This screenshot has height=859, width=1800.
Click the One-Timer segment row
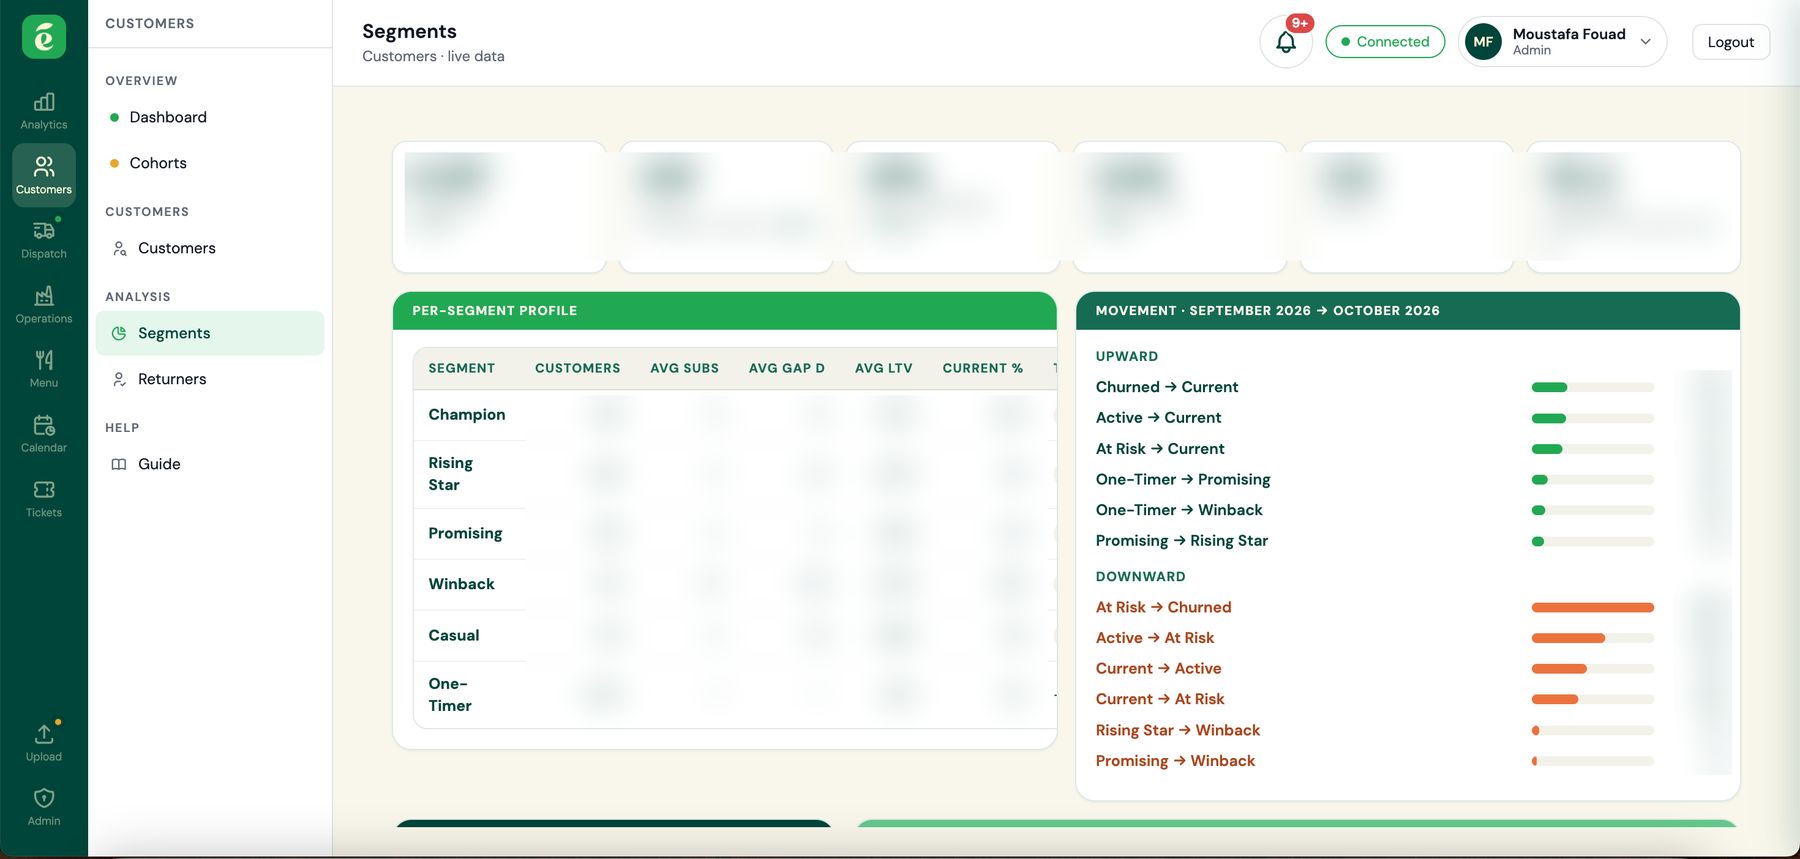pos(735,695)
